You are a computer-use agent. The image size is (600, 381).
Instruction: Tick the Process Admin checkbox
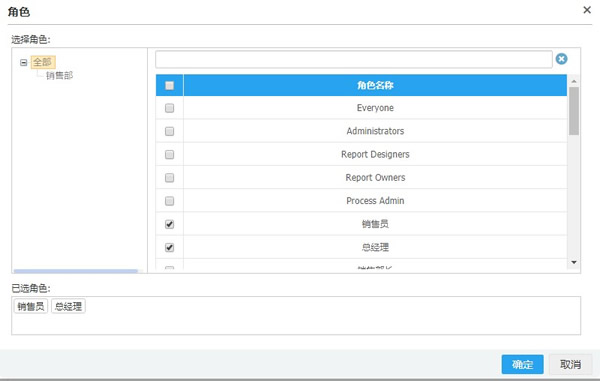pyautogui.click(x=169, y=201)
